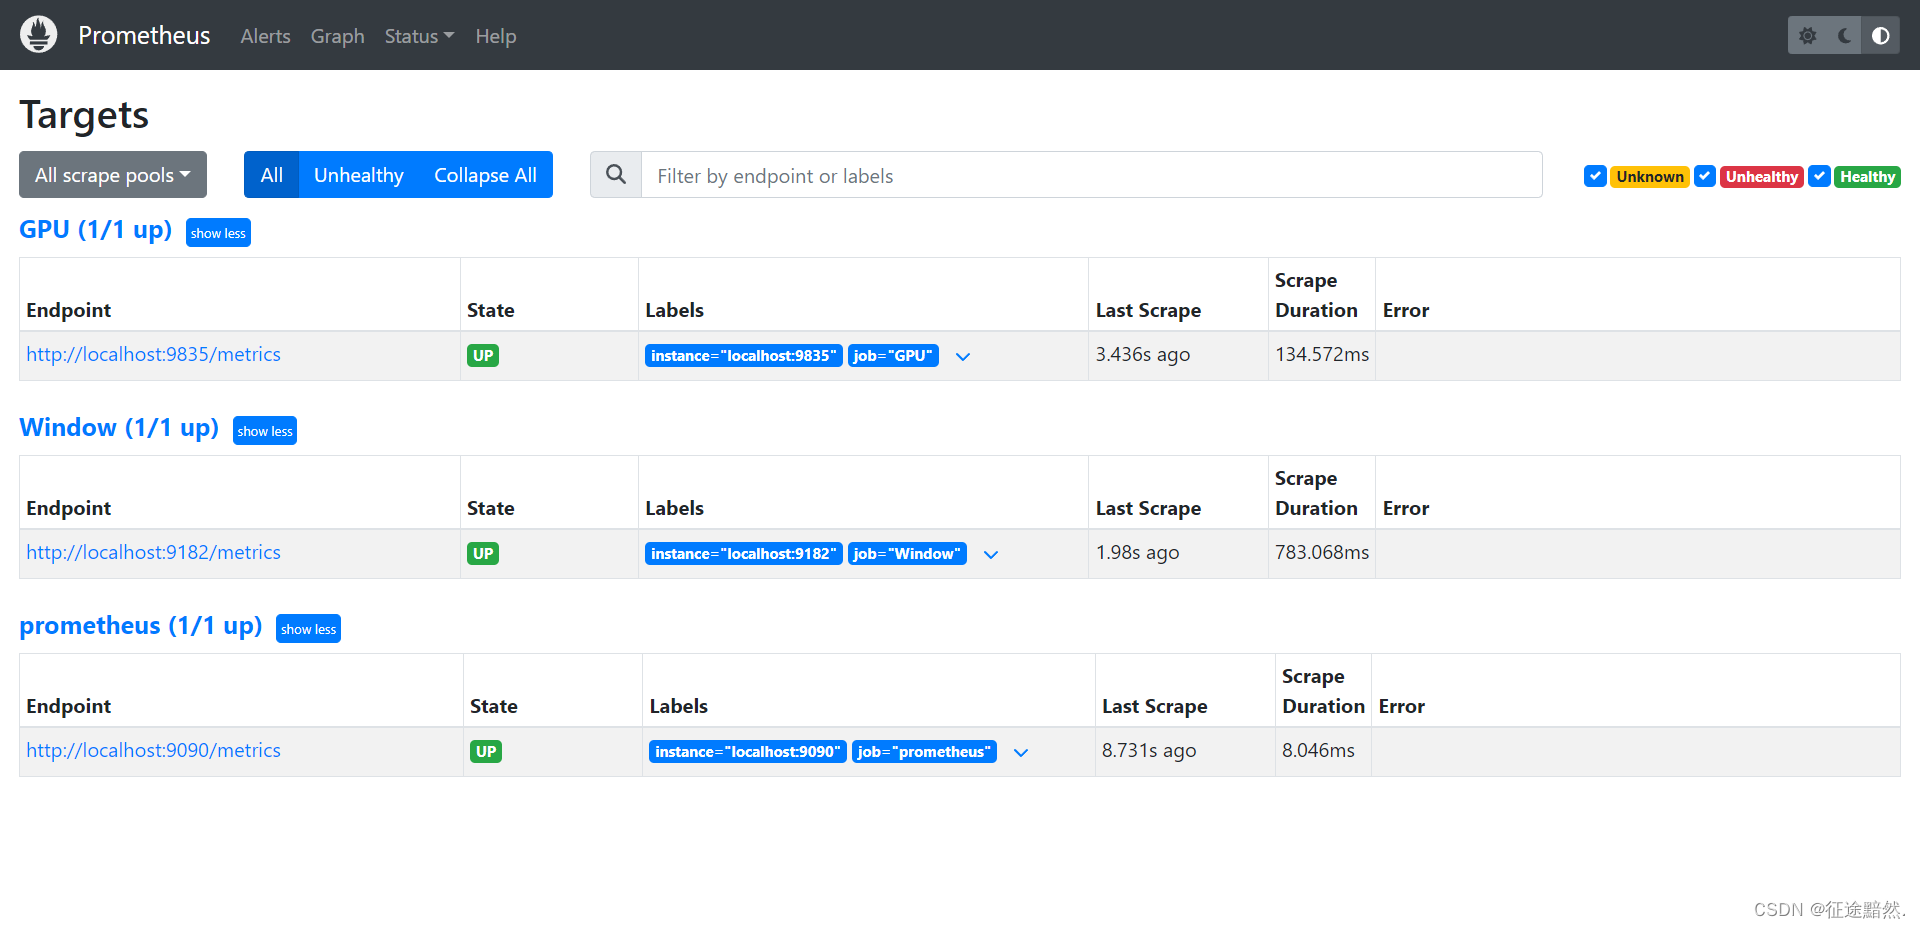Open the All scrape pools dropdown

click(x=113, y=175)
